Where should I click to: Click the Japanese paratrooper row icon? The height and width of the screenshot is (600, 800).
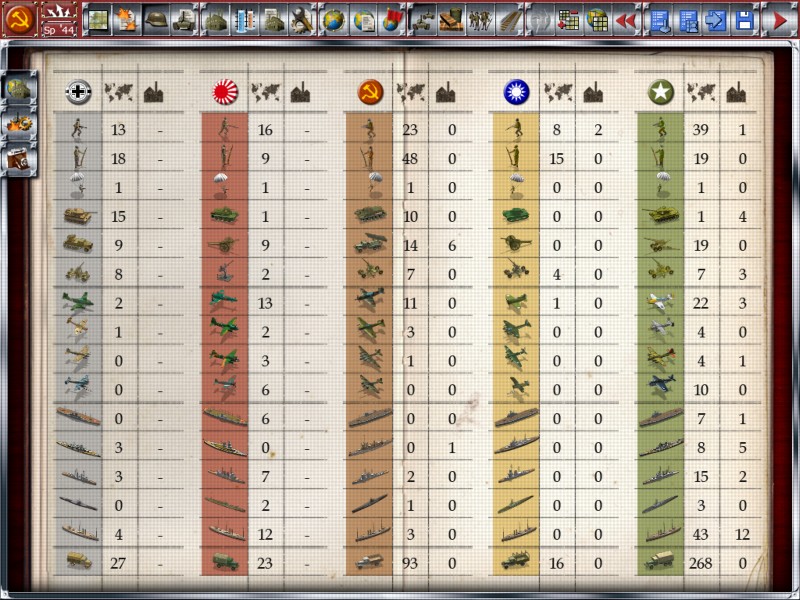click(x=221, y=186)
